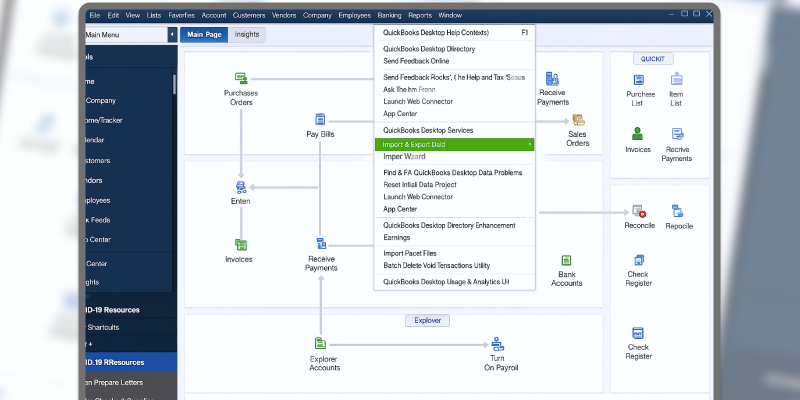Select QuickBooks Desktop Help Contexts menu item
This screenshot has height=400, width=800.
click(x=455, y=33)
